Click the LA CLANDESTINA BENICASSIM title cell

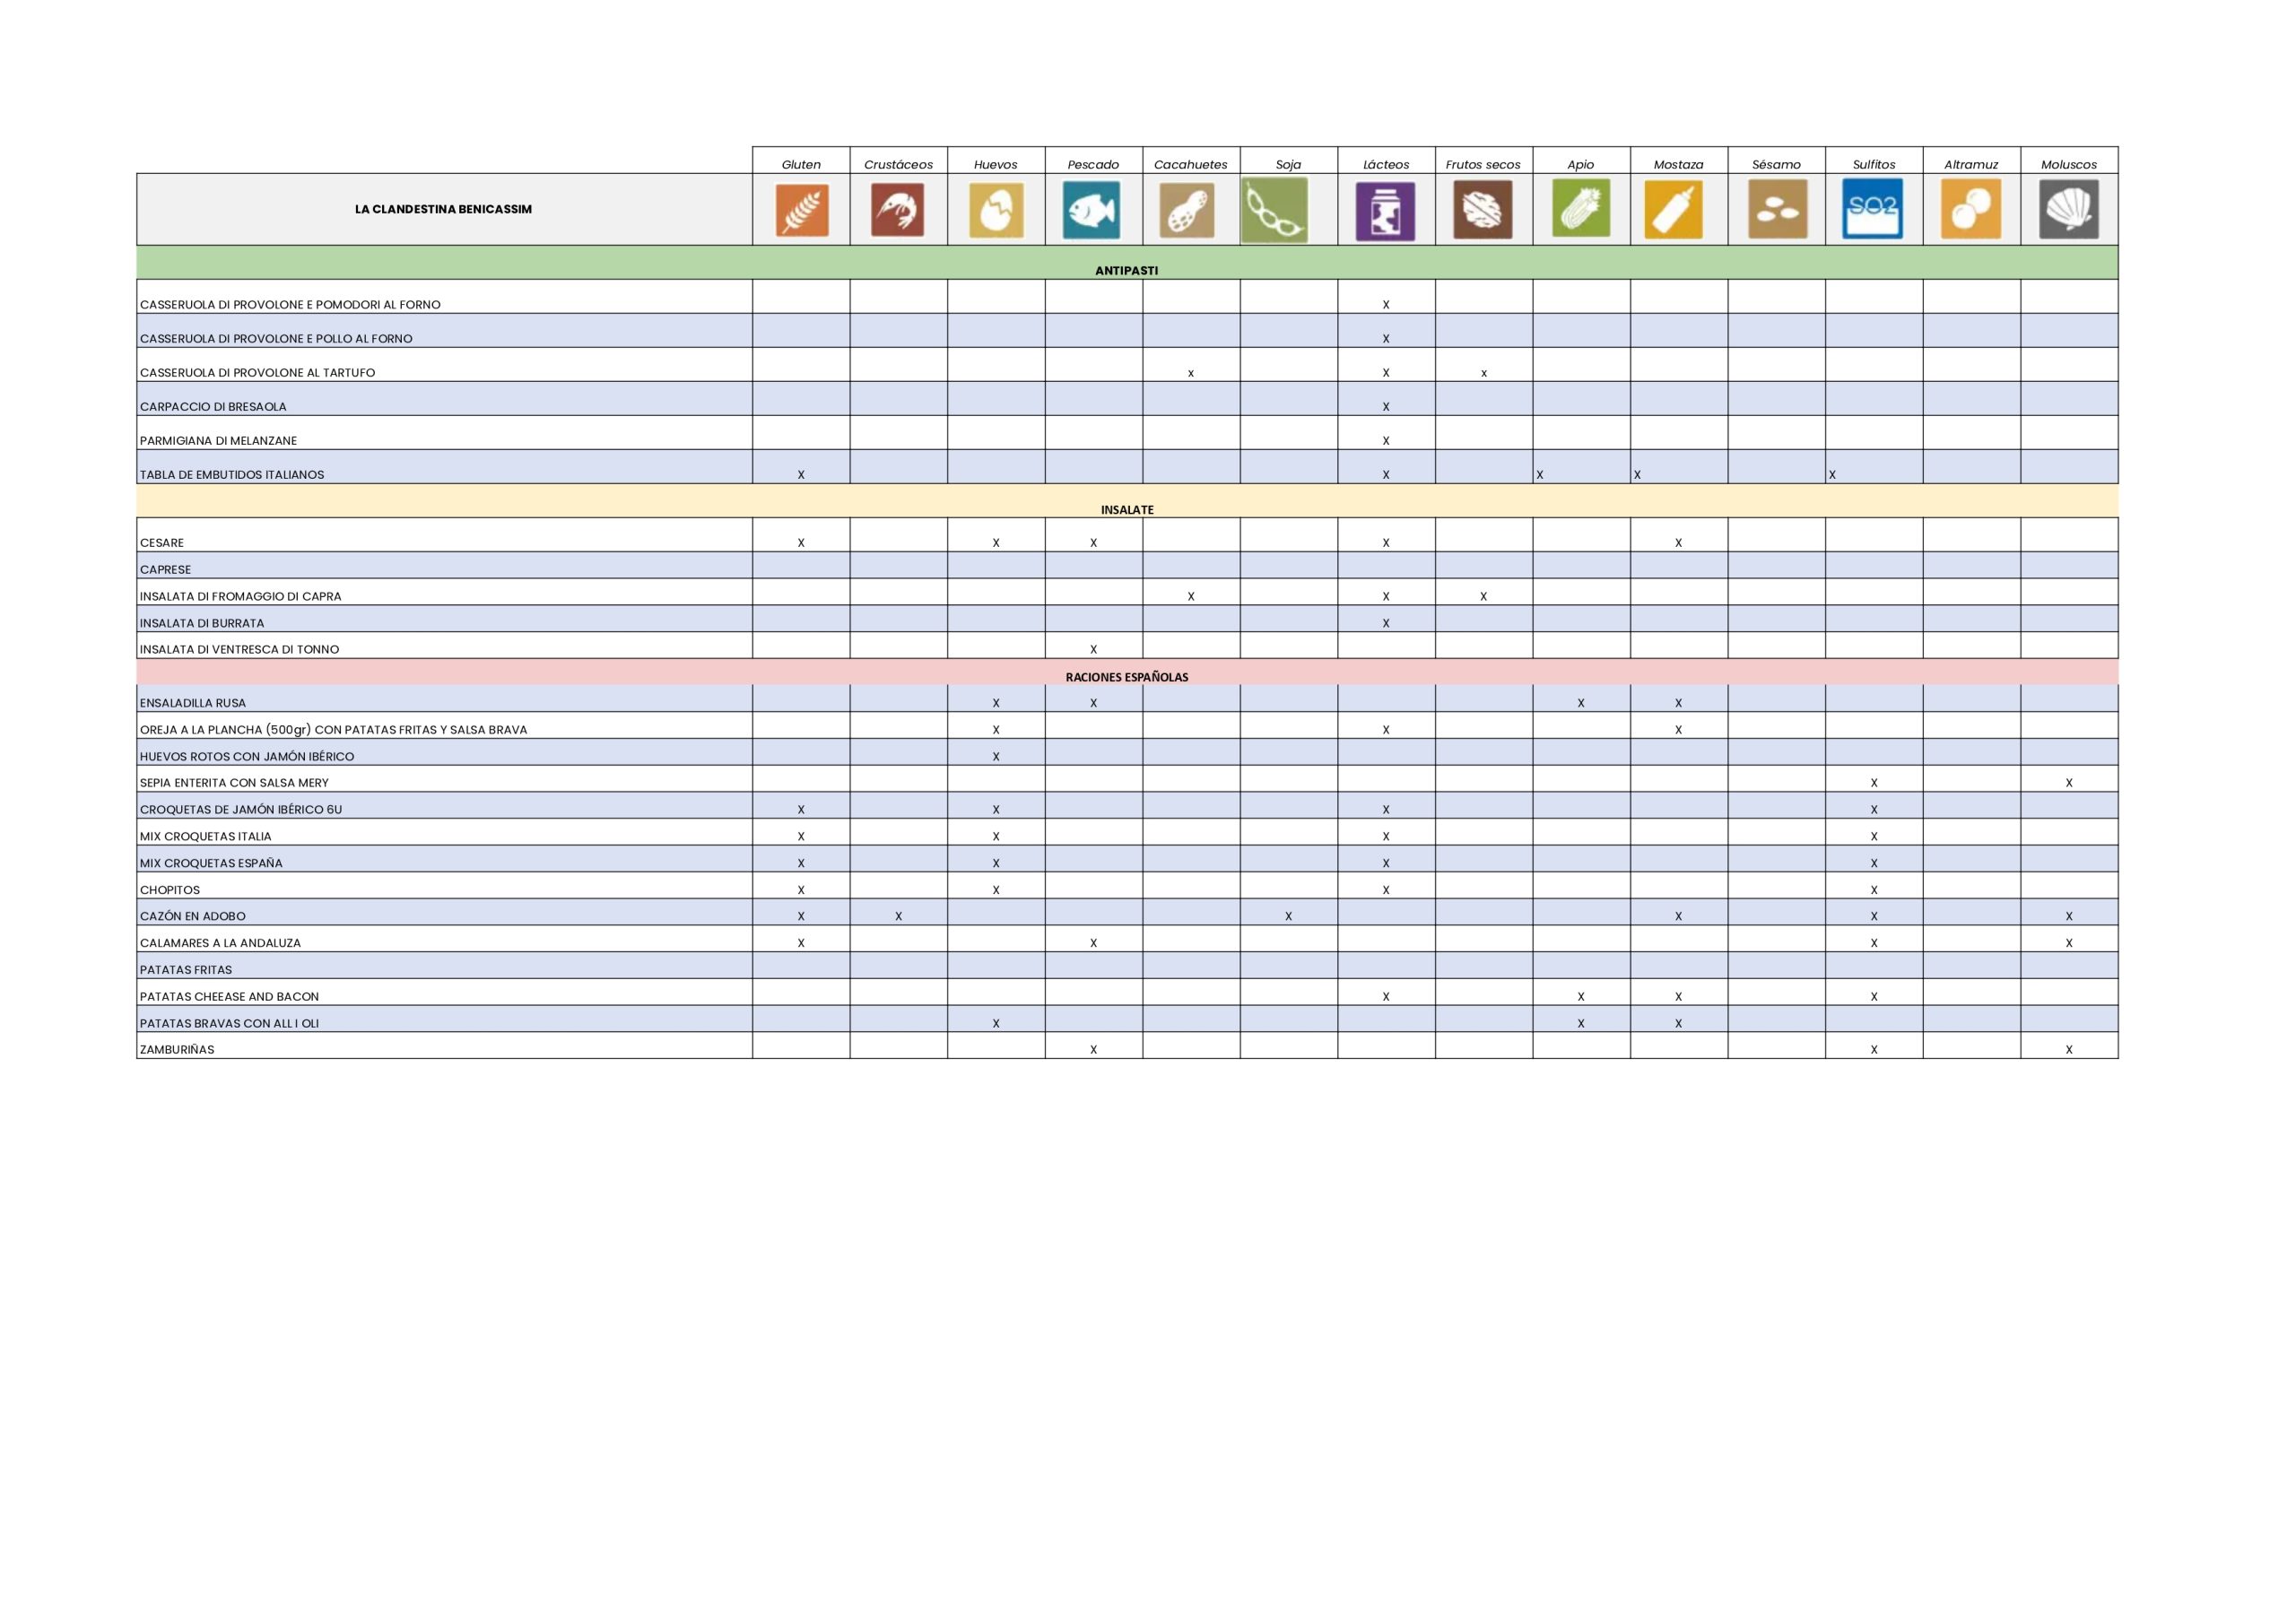click(443, 209)
